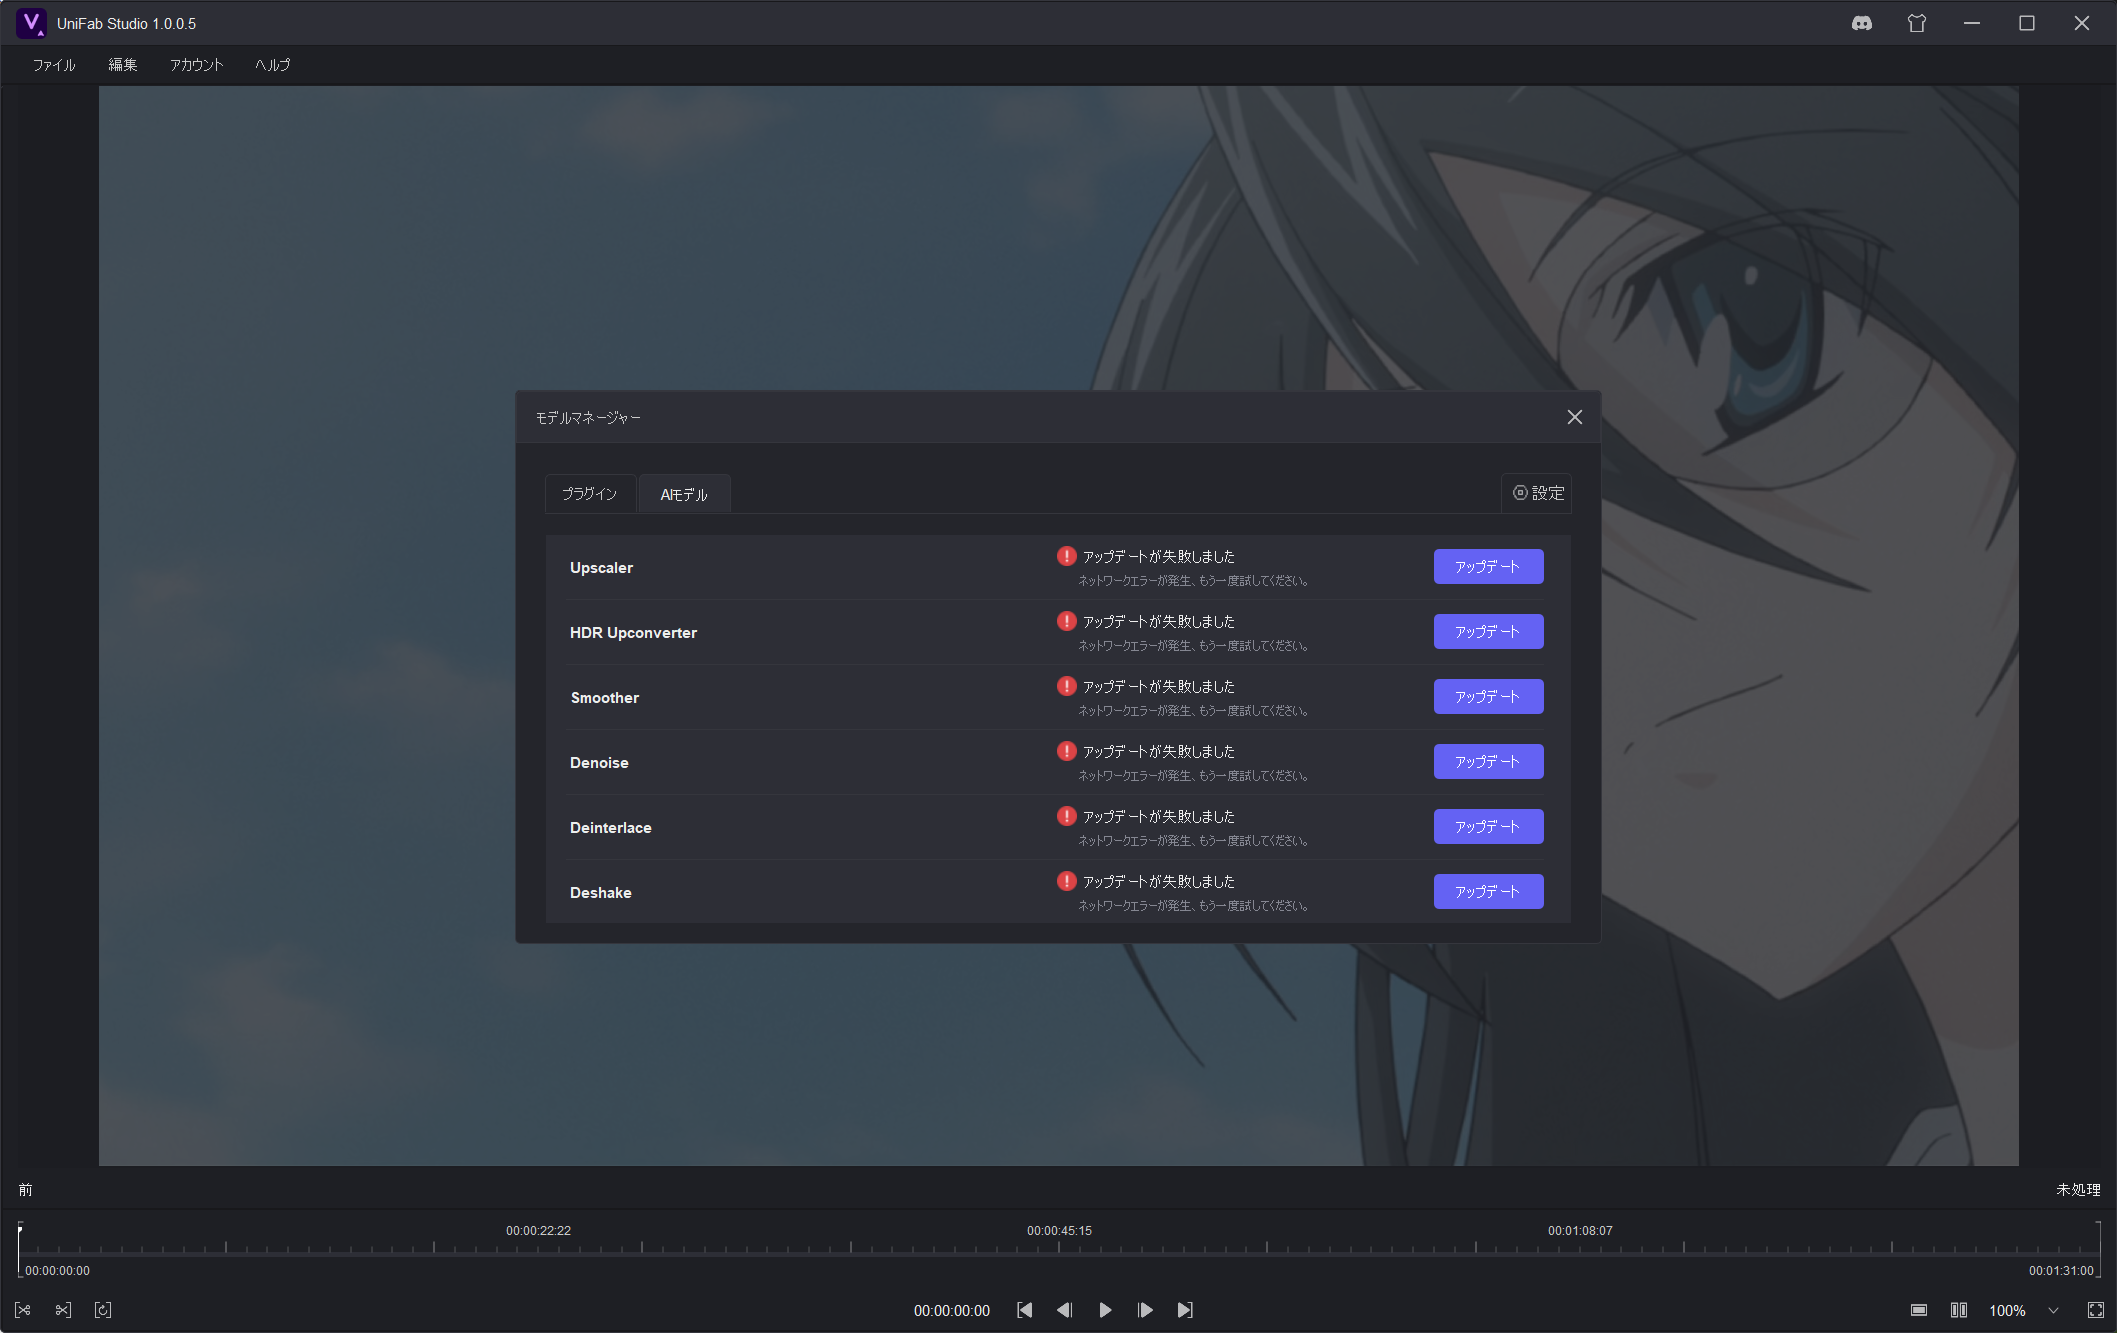Click the HDR Upconverter error icon
The width and height of the screenshot is (2117, 1333).
(x=1067, y=621)
